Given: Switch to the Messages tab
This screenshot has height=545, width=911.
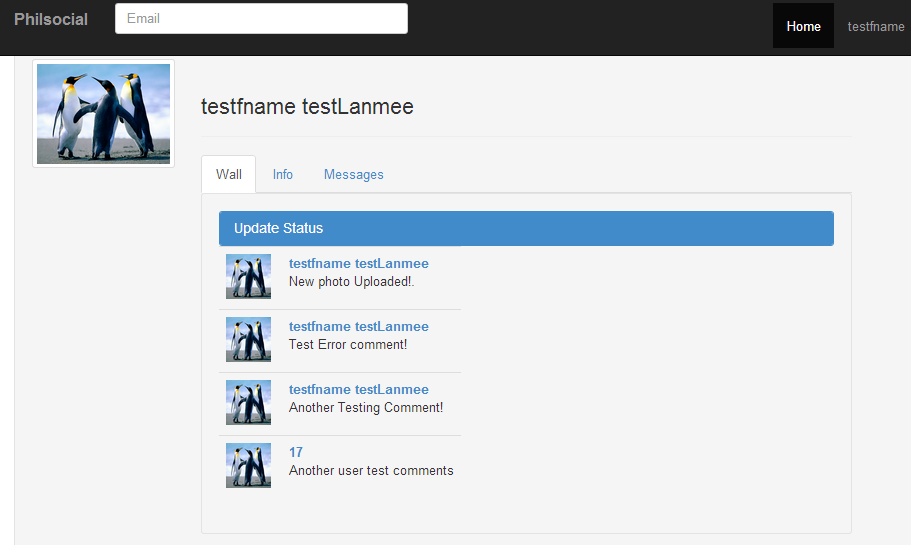Looking at the screenshot, I should pyautogui.click(x=353, y=174).
